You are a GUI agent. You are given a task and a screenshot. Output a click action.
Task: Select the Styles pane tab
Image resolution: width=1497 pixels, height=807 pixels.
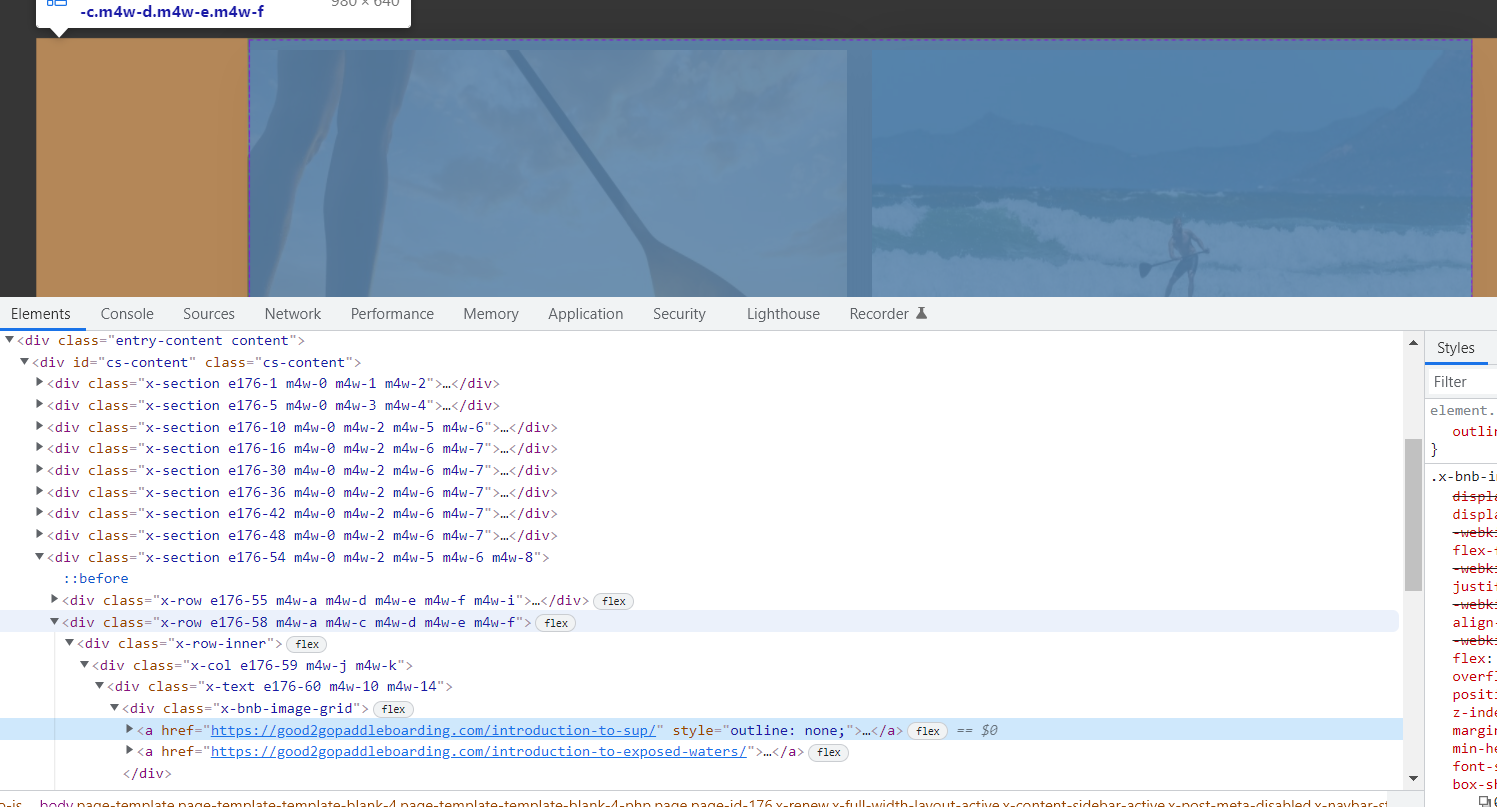1456,348
